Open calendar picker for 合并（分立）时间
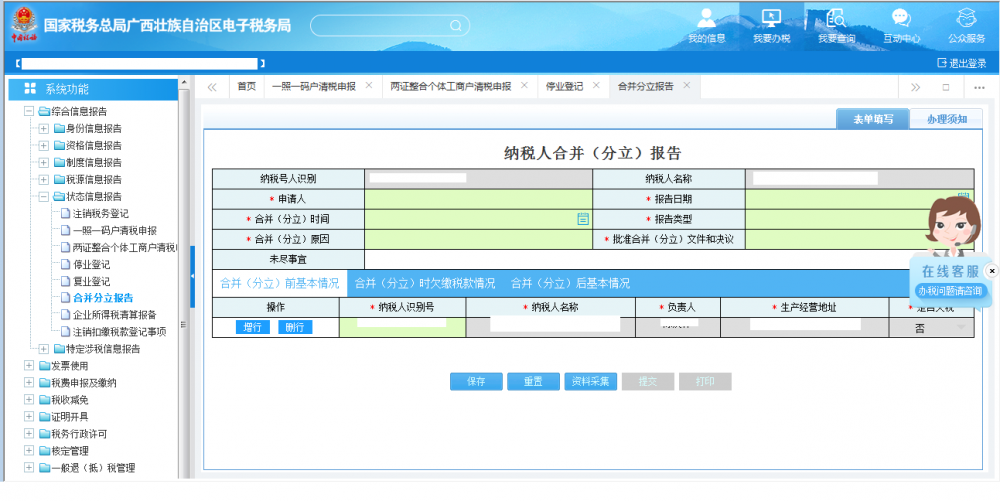 click(583, 219)
